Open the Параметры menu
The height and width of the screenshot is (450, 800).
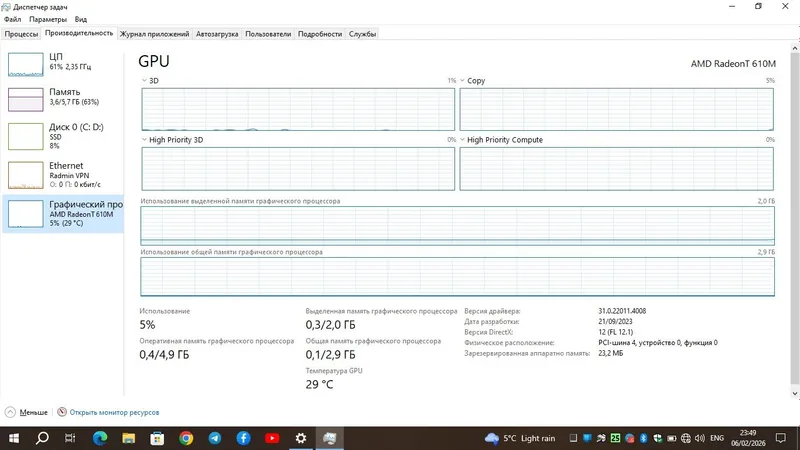48,19
